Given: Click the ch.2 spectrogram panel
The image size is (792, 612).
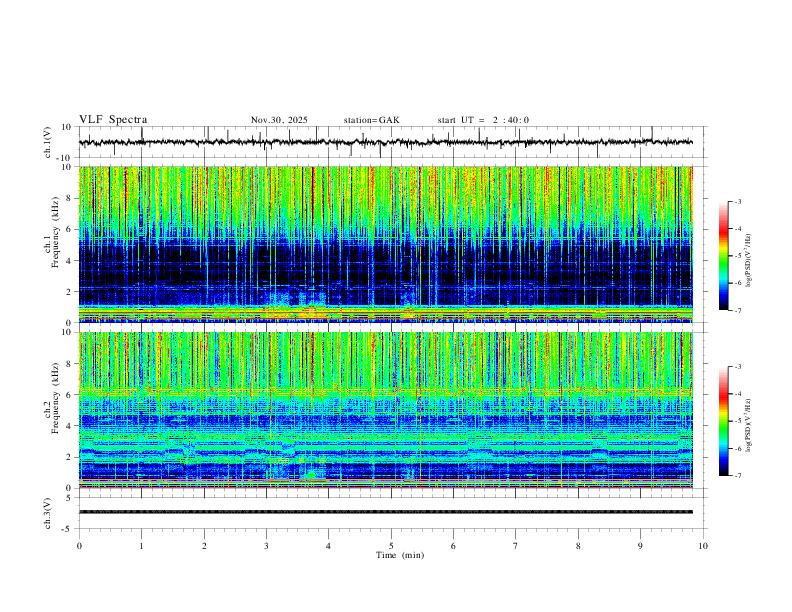Looking at the screenshot, I should (x=386, y=410).
